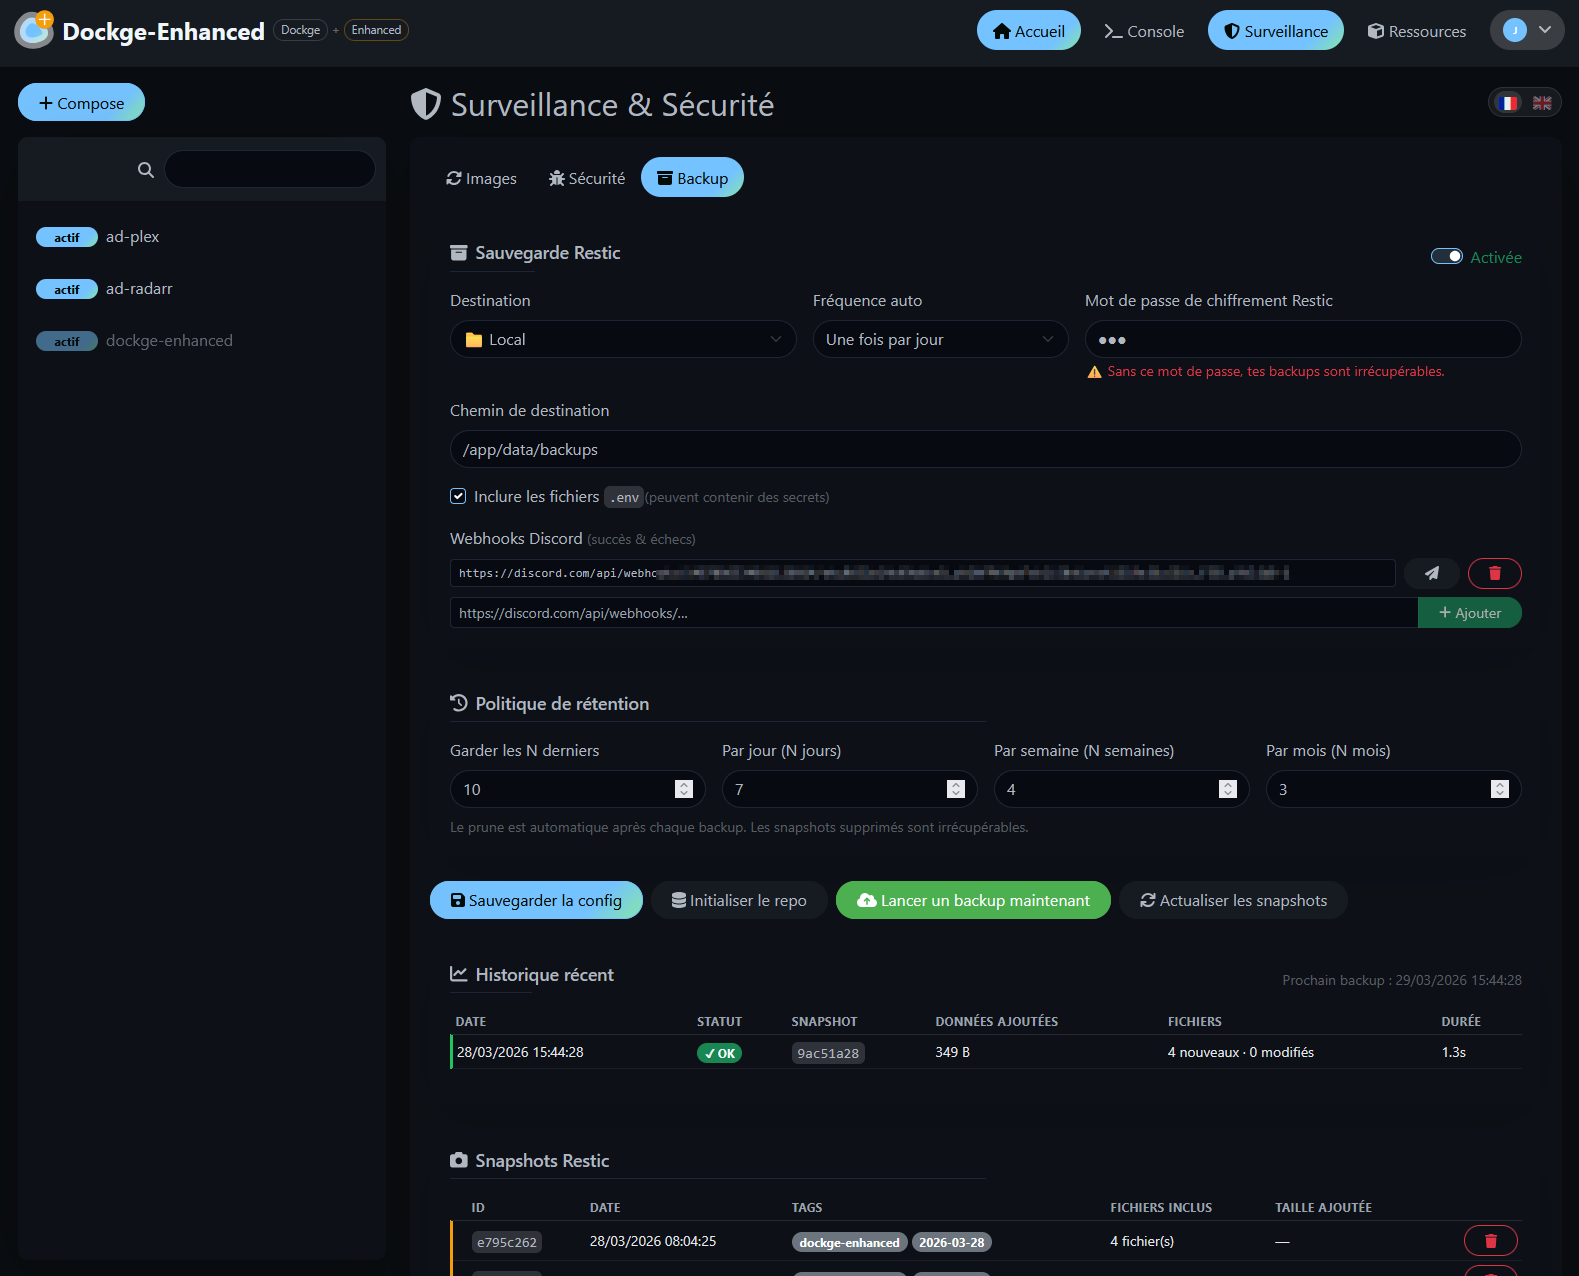This screenshot has height=1276, width=1579.
Task: Uncheck Inclure les fichiers .env
Action: 458,496
